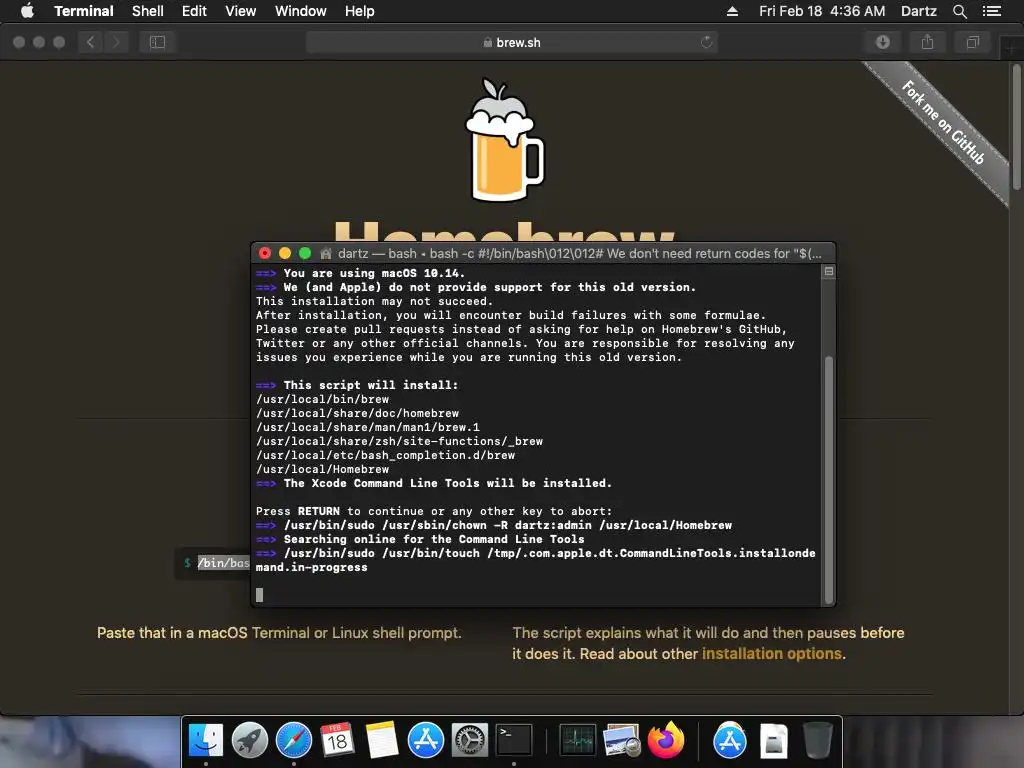Open the Trash from the Dock
Viewport: 1024px width, 768px height.
point(817,741)
